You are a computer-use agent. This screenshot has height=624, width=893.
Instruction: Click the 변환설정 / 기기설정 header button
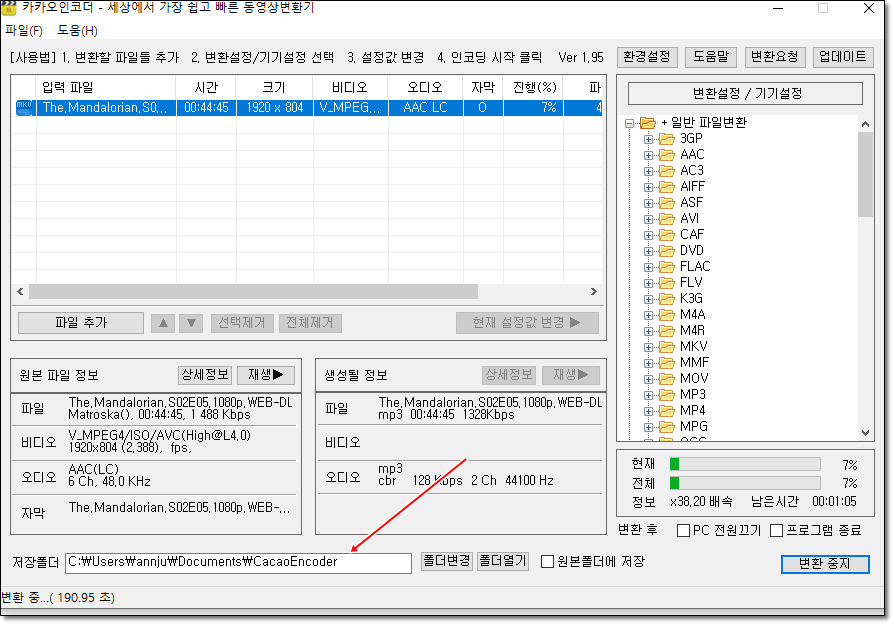745,93
